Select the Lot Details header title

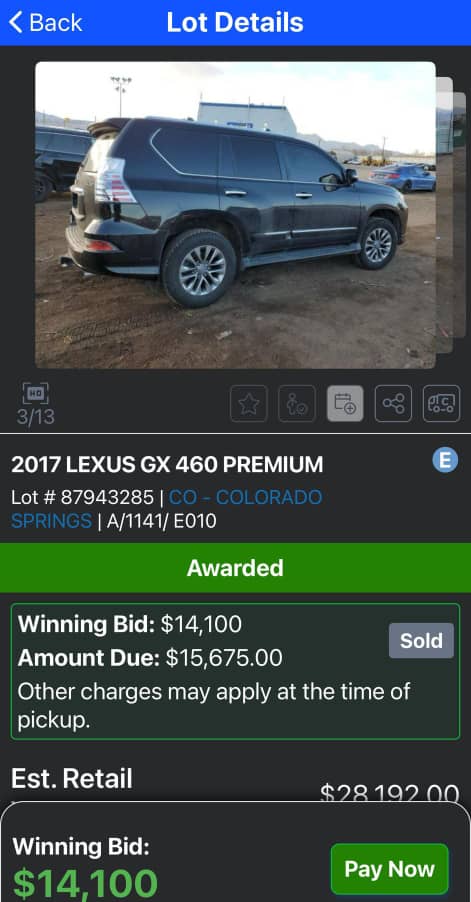pos(235,22)
